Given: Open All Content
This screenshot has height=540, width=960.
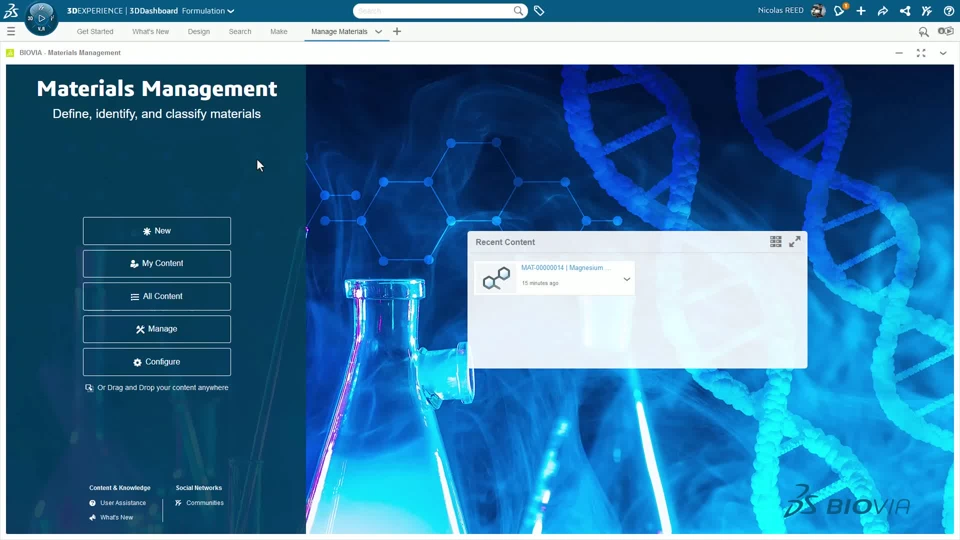Looking at the screenshot, I should click(157, 296).
